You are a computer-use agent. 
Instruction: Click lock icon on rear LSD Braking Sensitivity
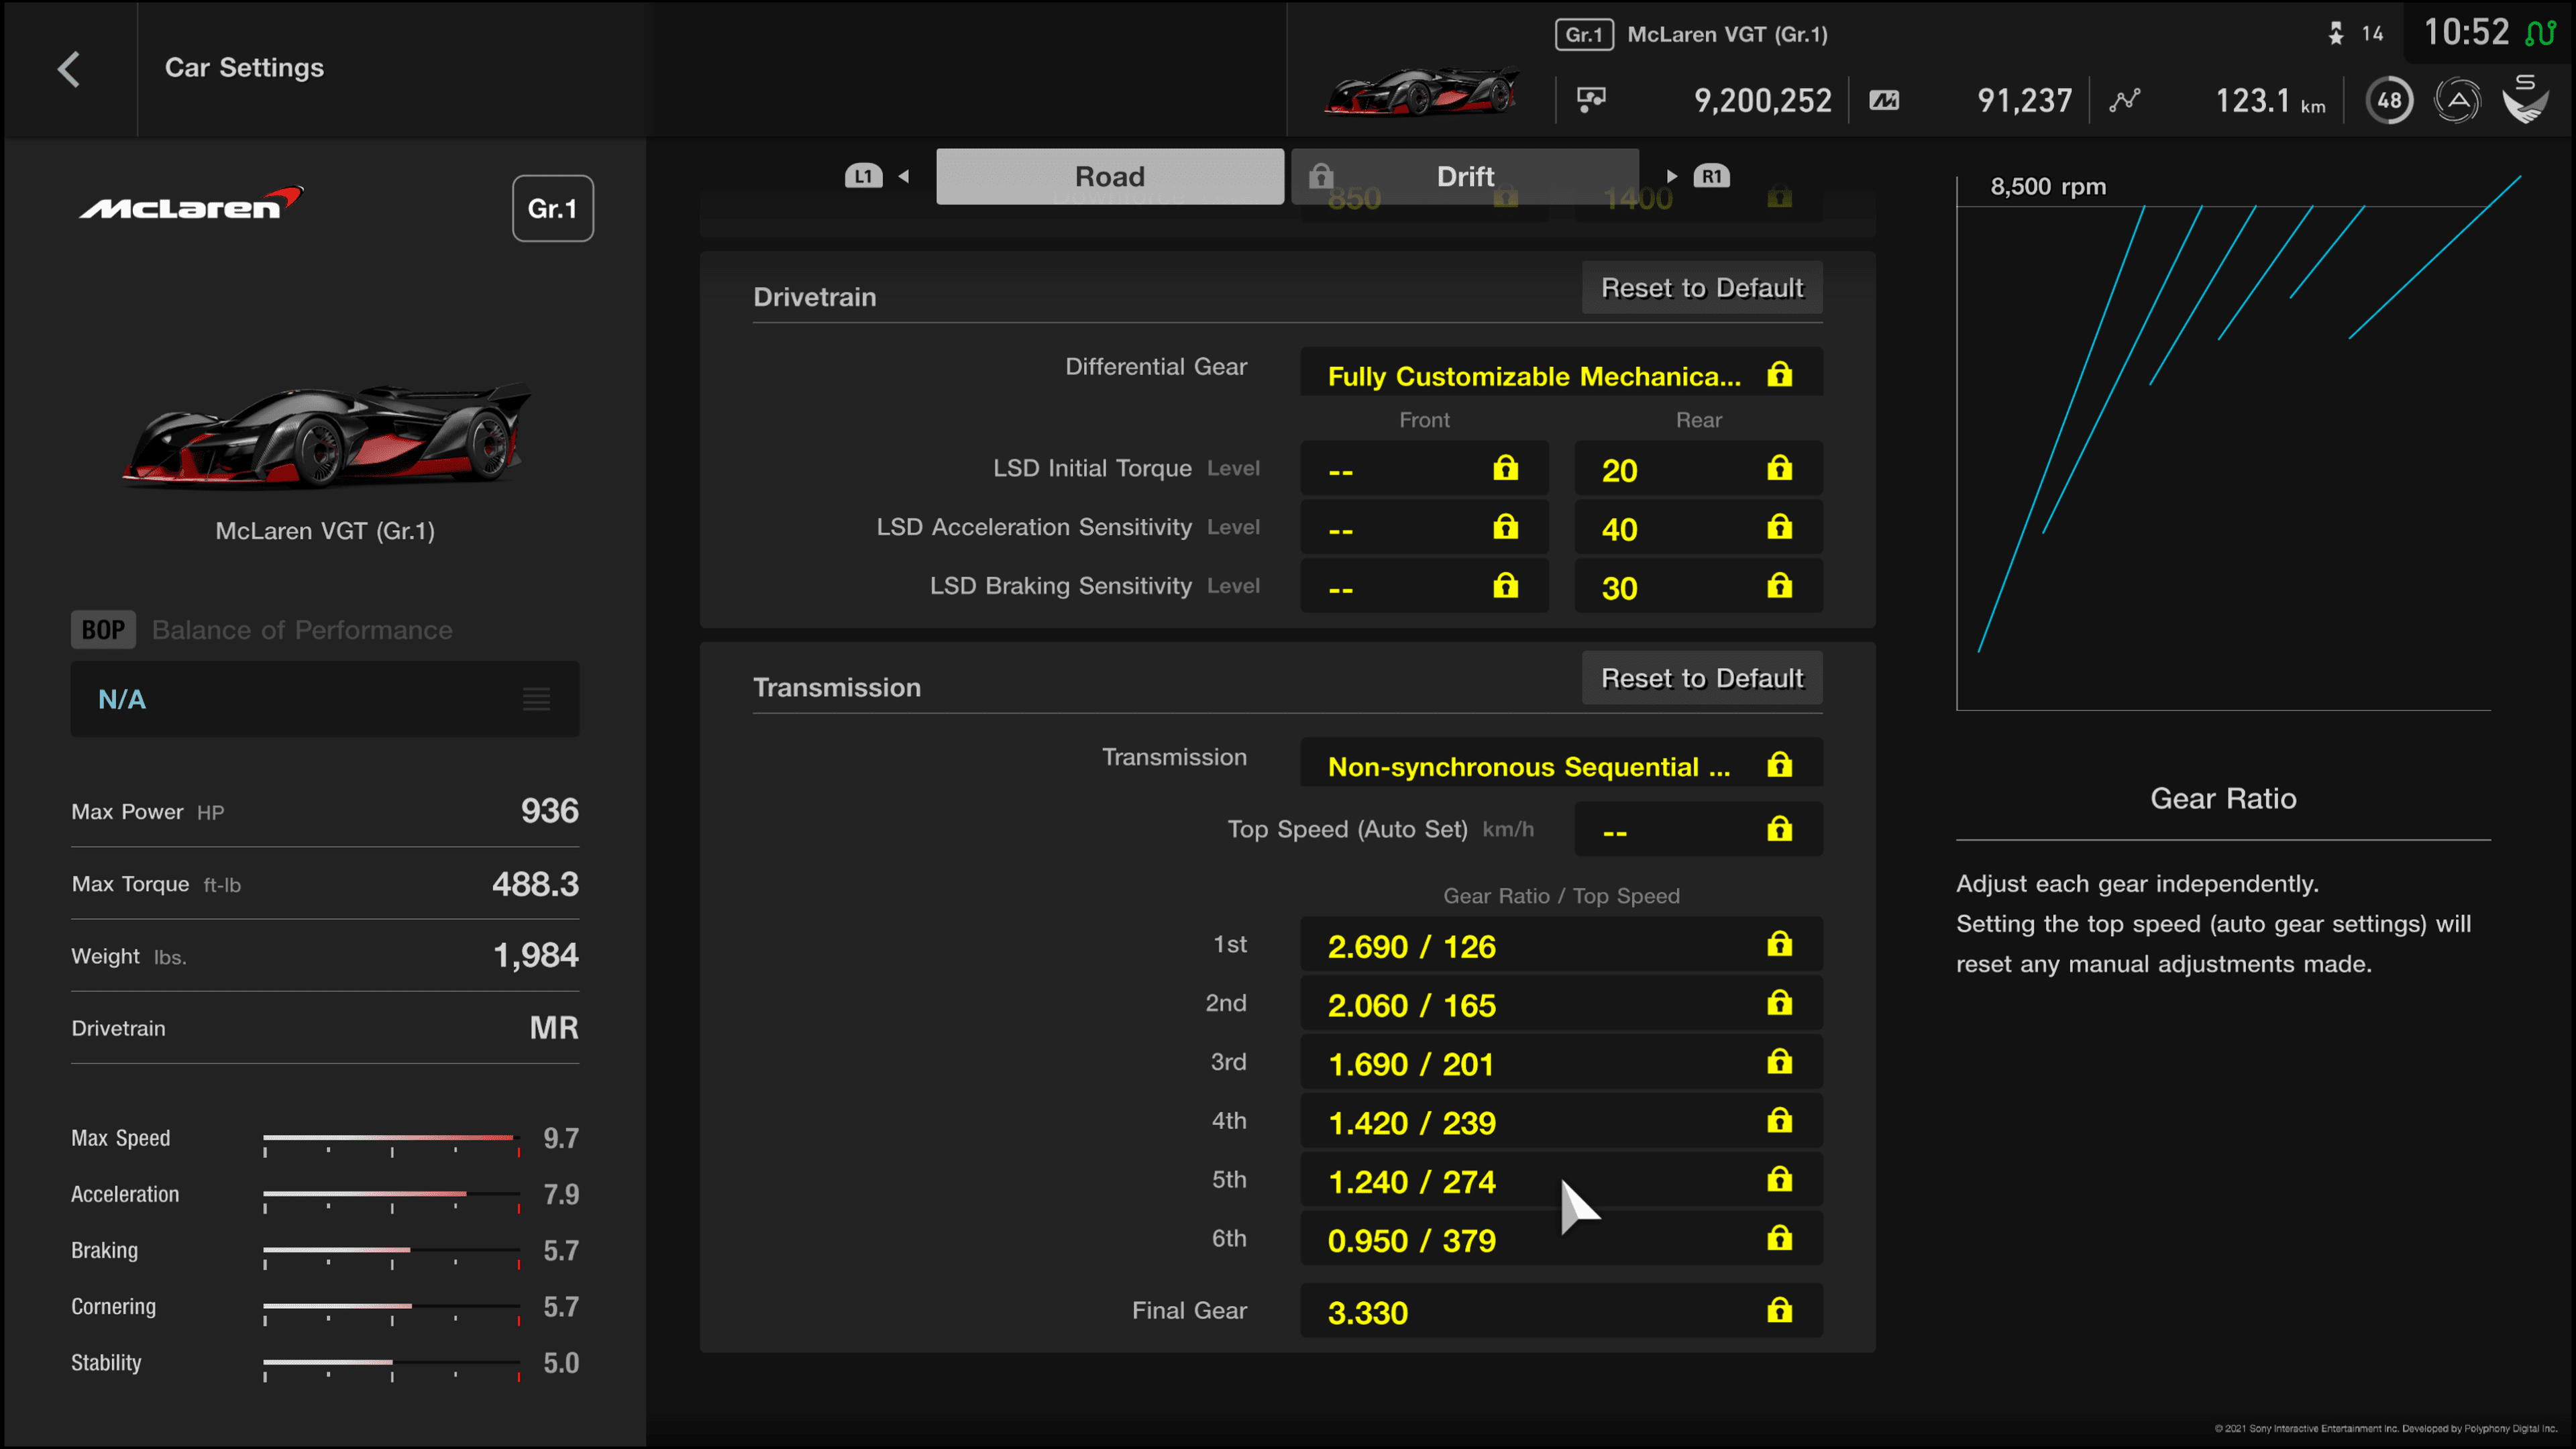pyautogui.click(x=1779, y=586)
